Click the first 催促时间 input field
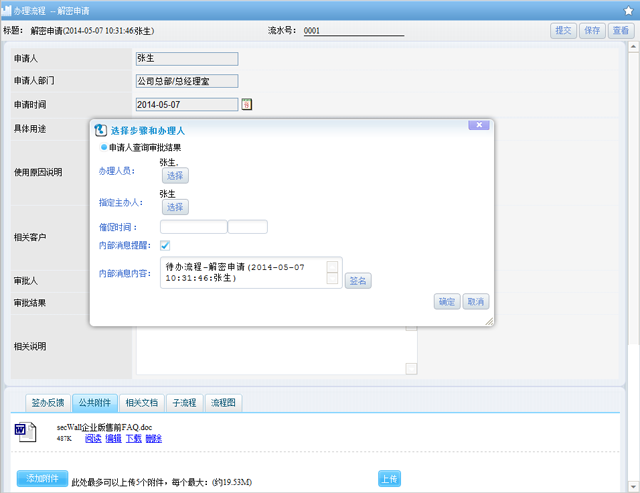 193,227
